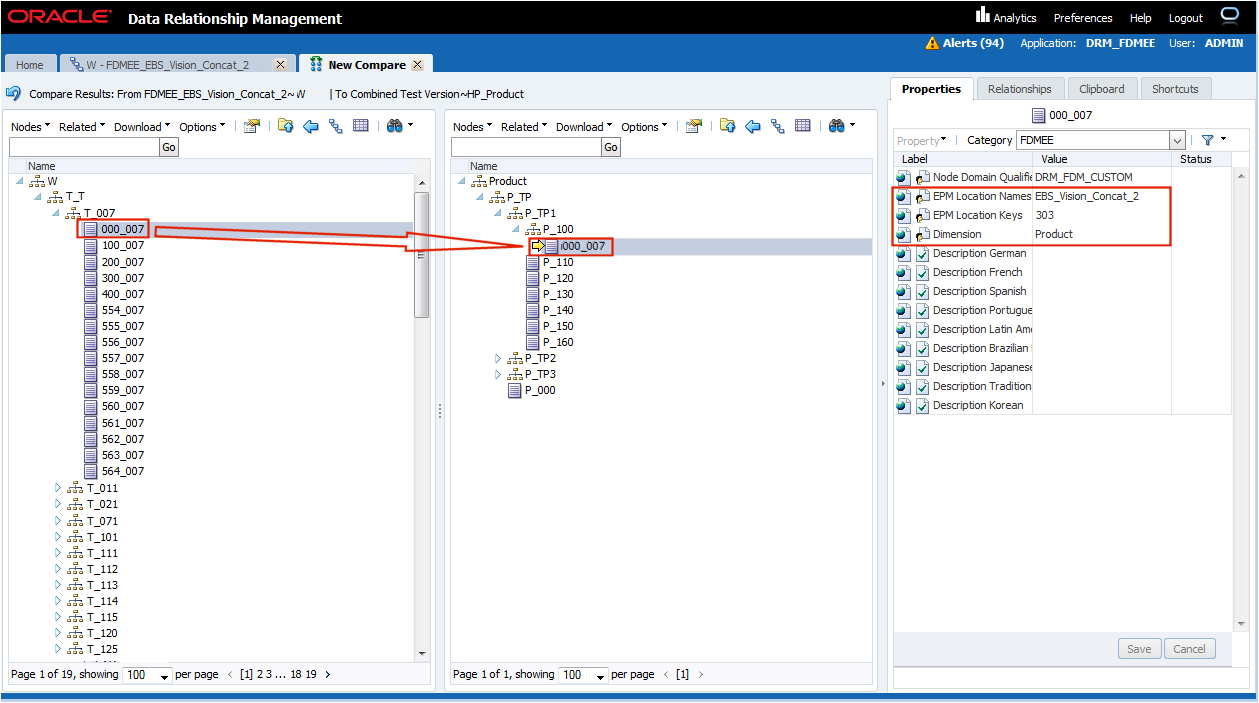Click the folder-up icon in left pane toolbar
The image size is (1259, 703).
pyautogui.click(x=286, y=126)
